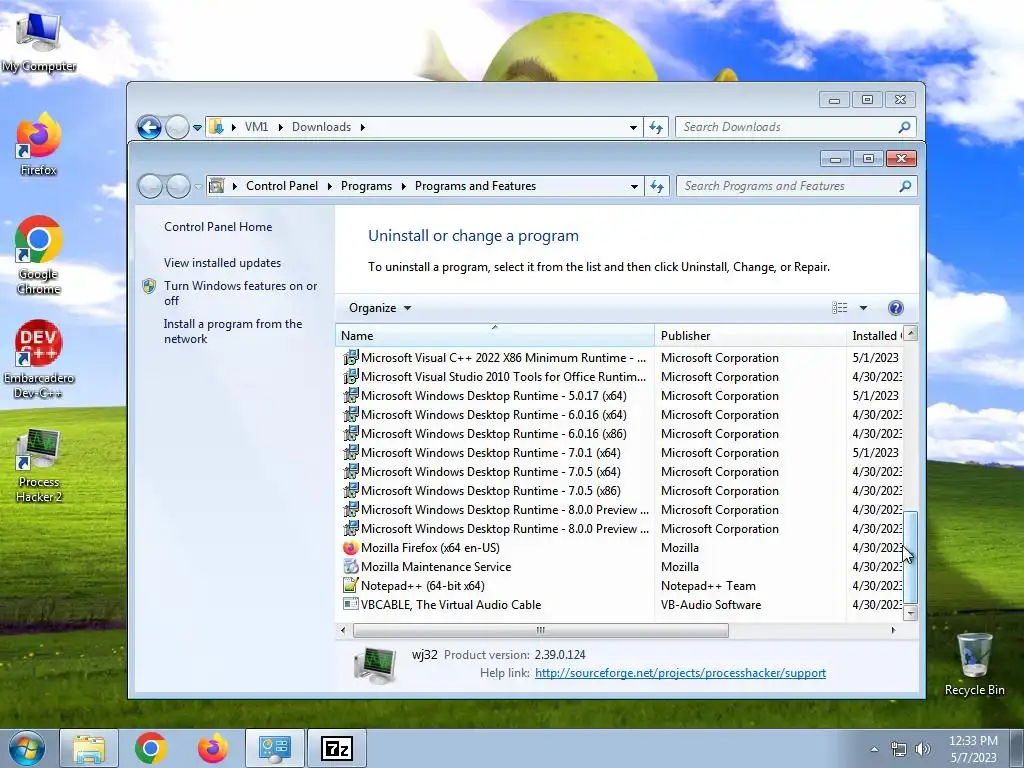1024x768 pixels.
Task: Open the 7-Zip taskbar button
Action: tap(337, 748)
